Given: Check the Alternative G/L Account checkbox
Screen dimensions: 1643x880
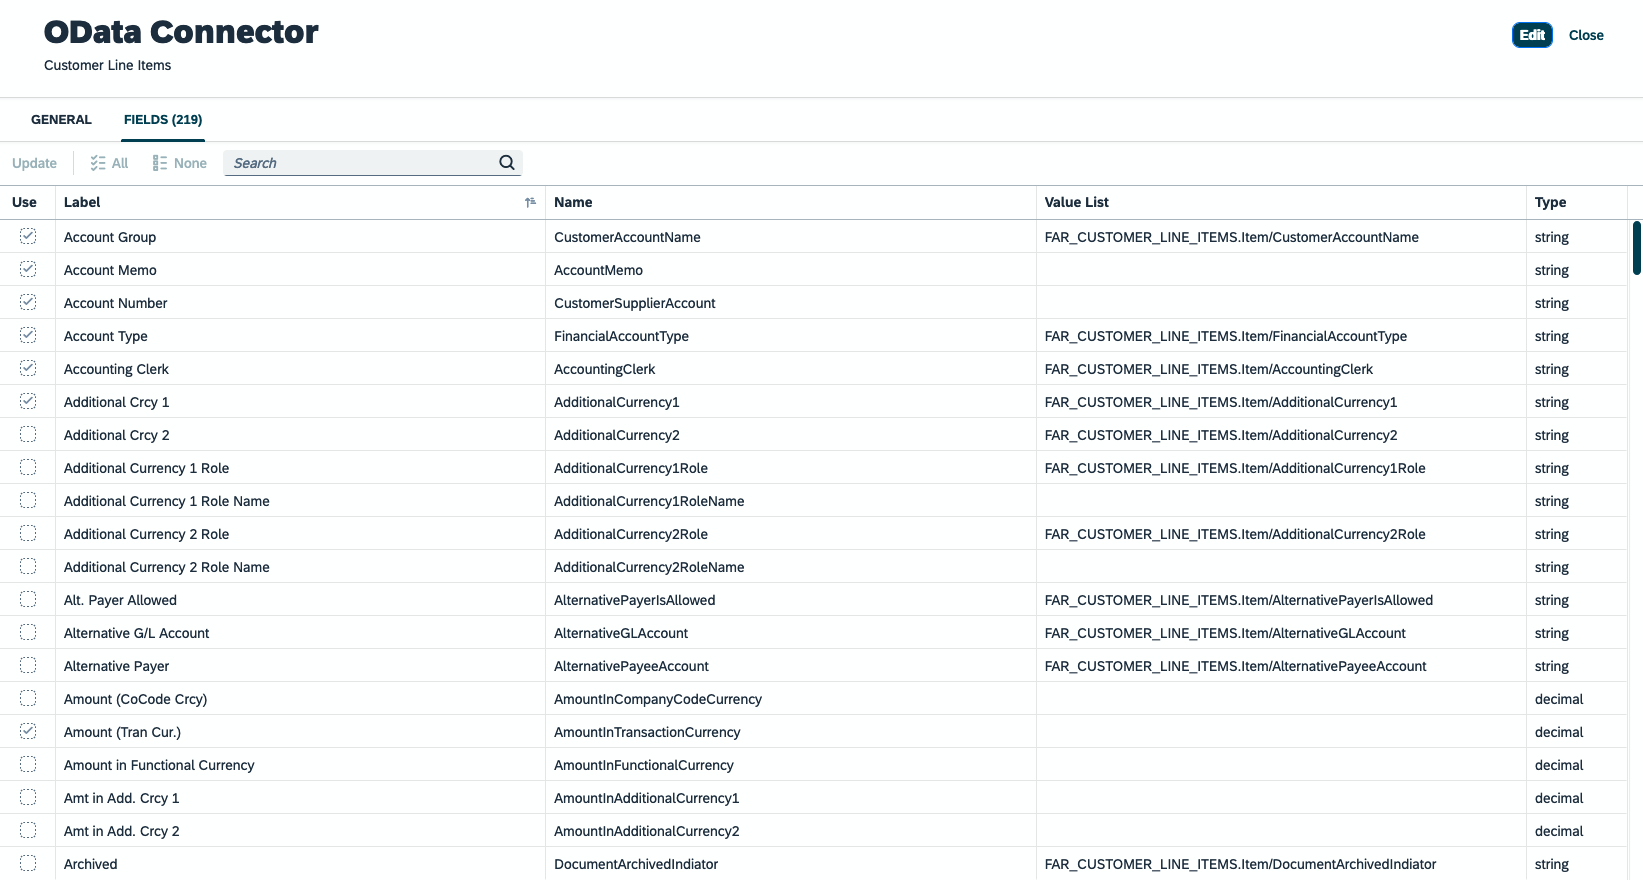Looking at the screenshot, I should pyautogui.click(x=28, y=632).
